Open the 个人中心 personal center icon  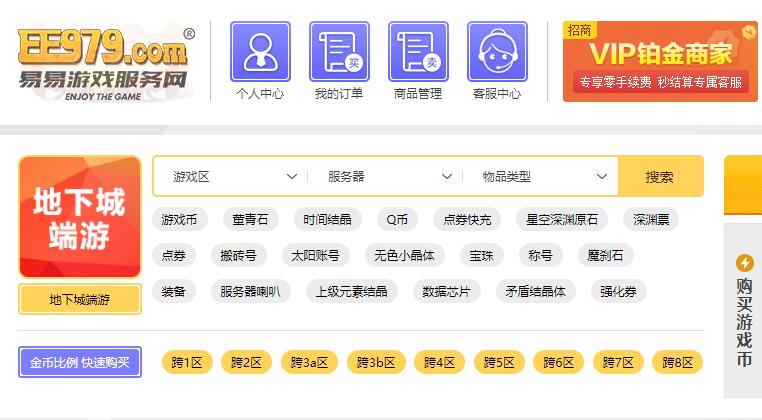click(260, 52)
